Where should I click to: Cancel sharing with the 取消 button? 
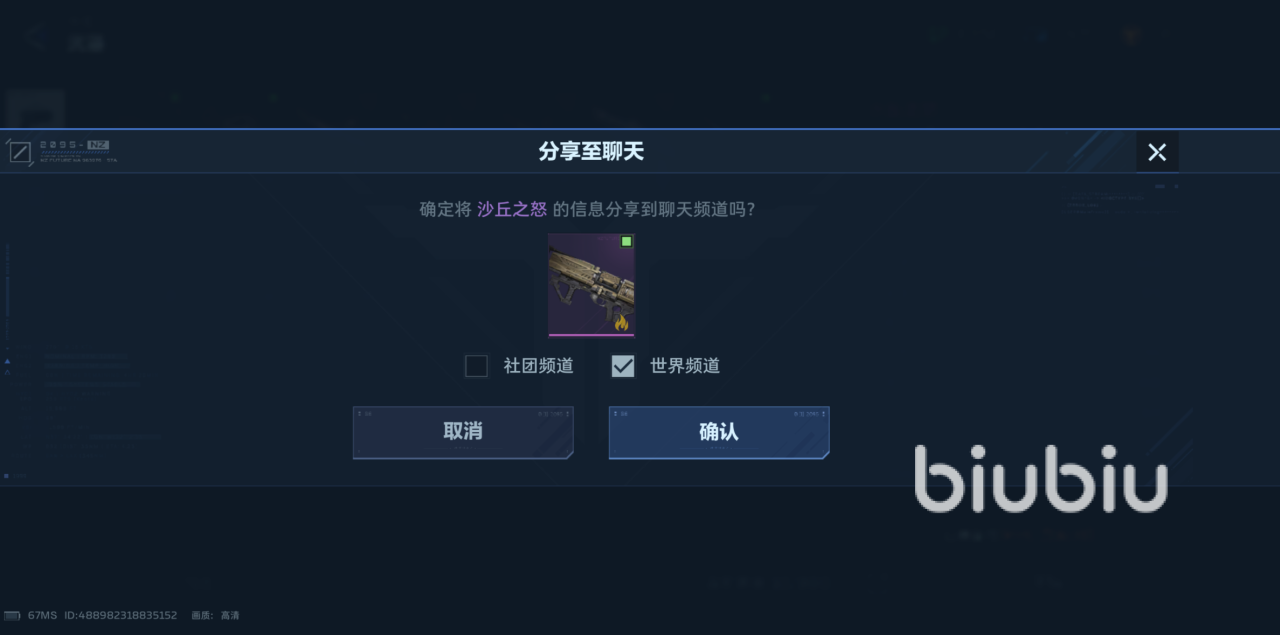(463, 432)
